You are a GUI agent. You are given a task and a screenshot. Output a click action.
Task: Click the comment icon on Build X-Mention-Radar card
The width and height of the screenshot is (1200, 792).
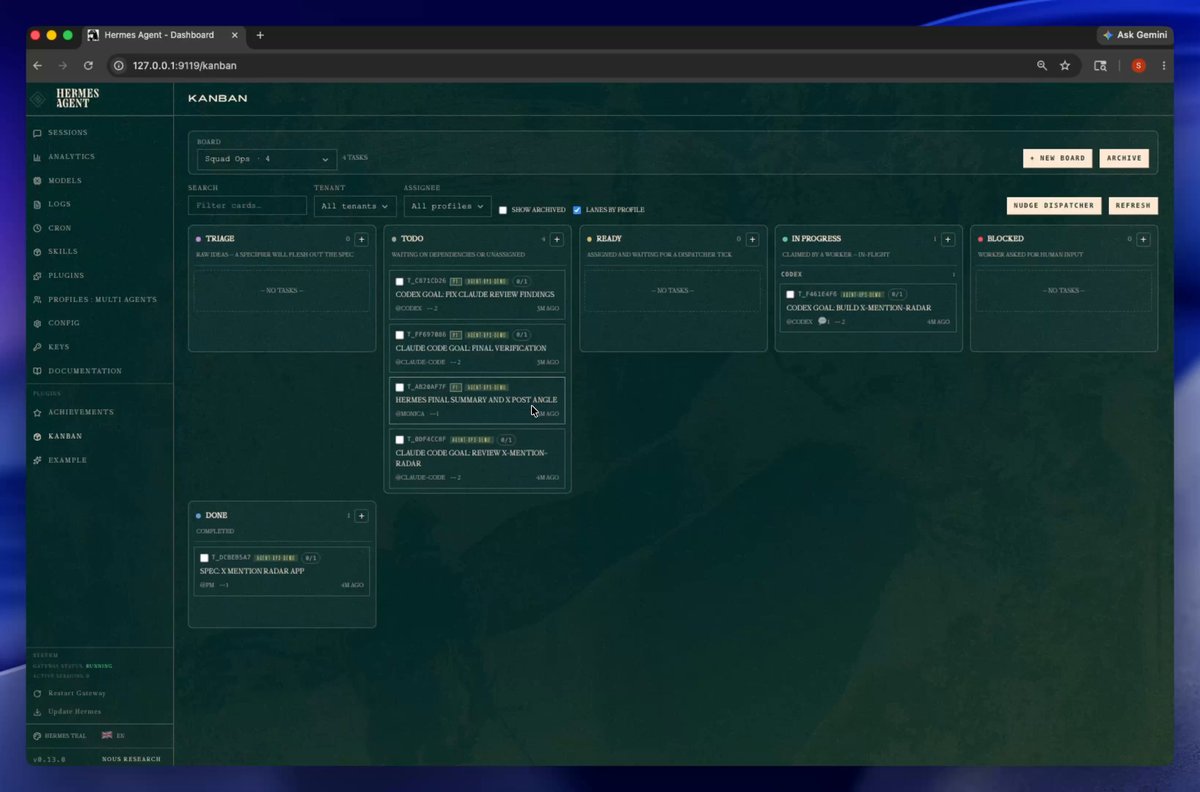(822, 321)
